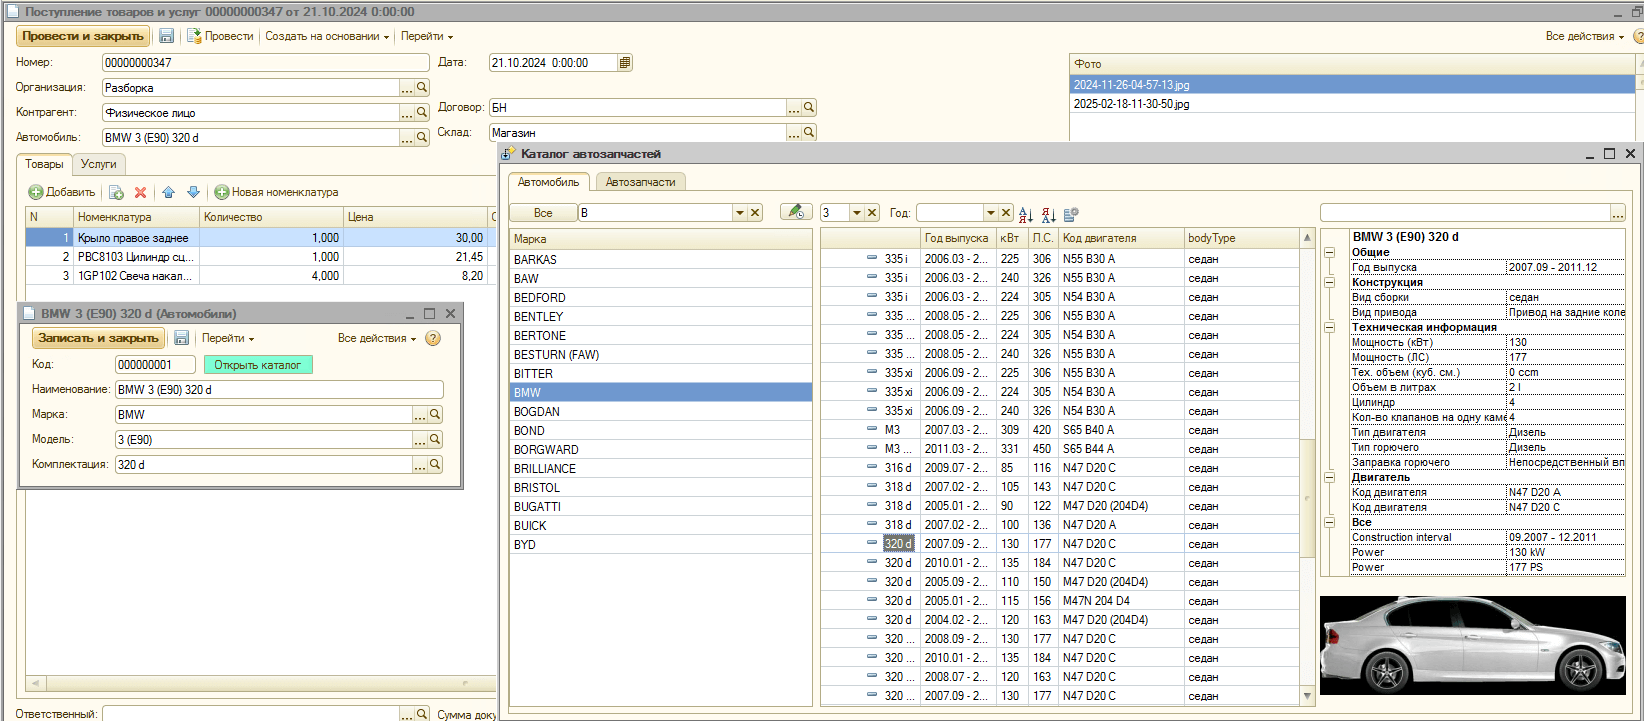Expand the Создать на основании menu
The width and height of the screenshot is (1644, 721).
coord(327,36)
